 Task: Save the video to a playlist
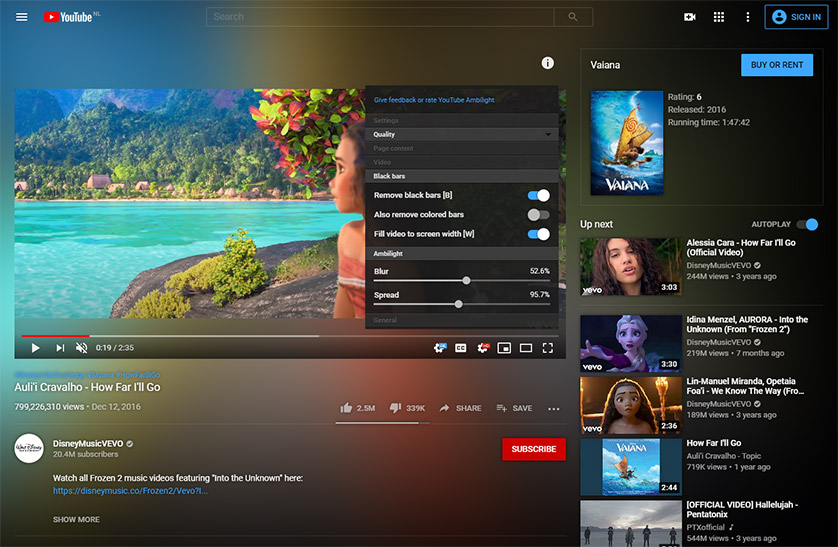pos(514,408)
